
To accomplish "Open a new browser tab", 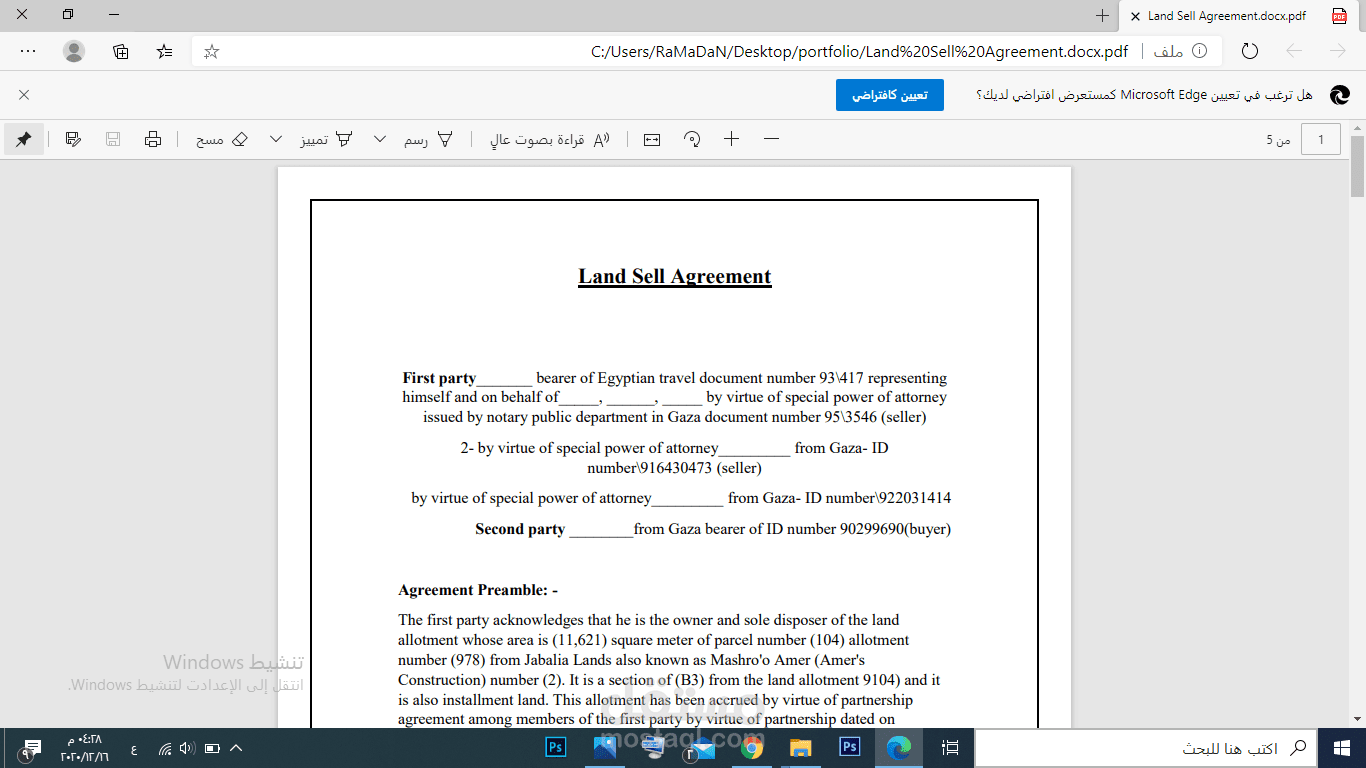I will (x=1102, y=16).
